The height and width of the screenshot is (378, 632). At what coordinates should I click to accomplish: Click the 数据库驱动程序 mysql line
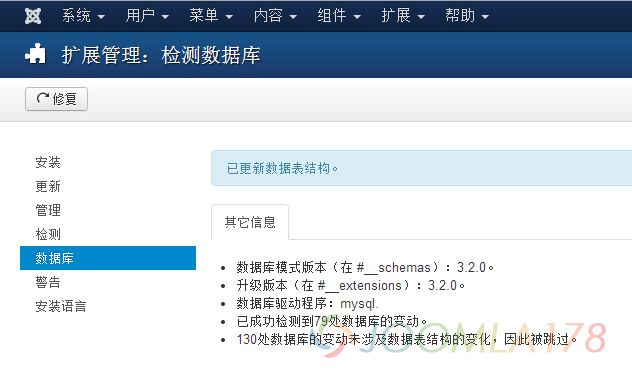[x=307, y=303]
